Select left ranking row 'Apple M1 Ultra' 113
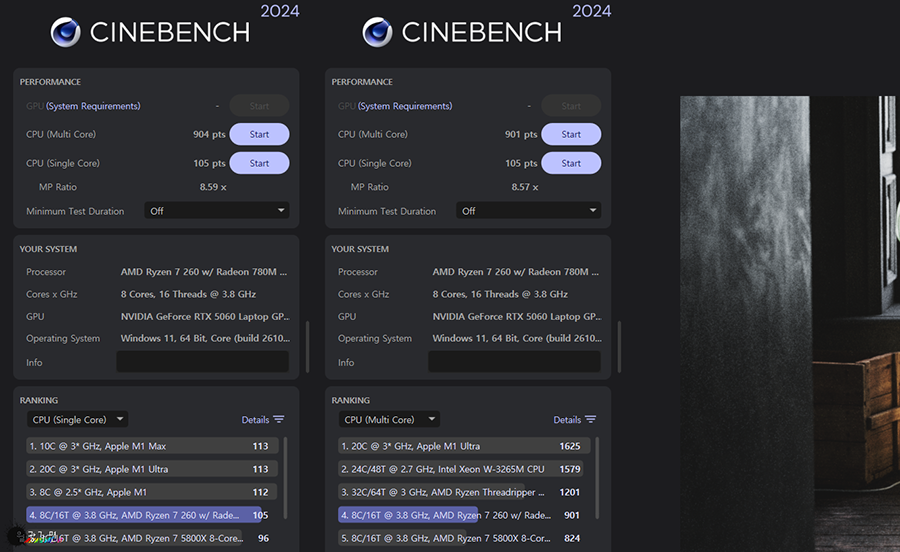The width and height of the screenshot is (900, 552). point(152,469)
